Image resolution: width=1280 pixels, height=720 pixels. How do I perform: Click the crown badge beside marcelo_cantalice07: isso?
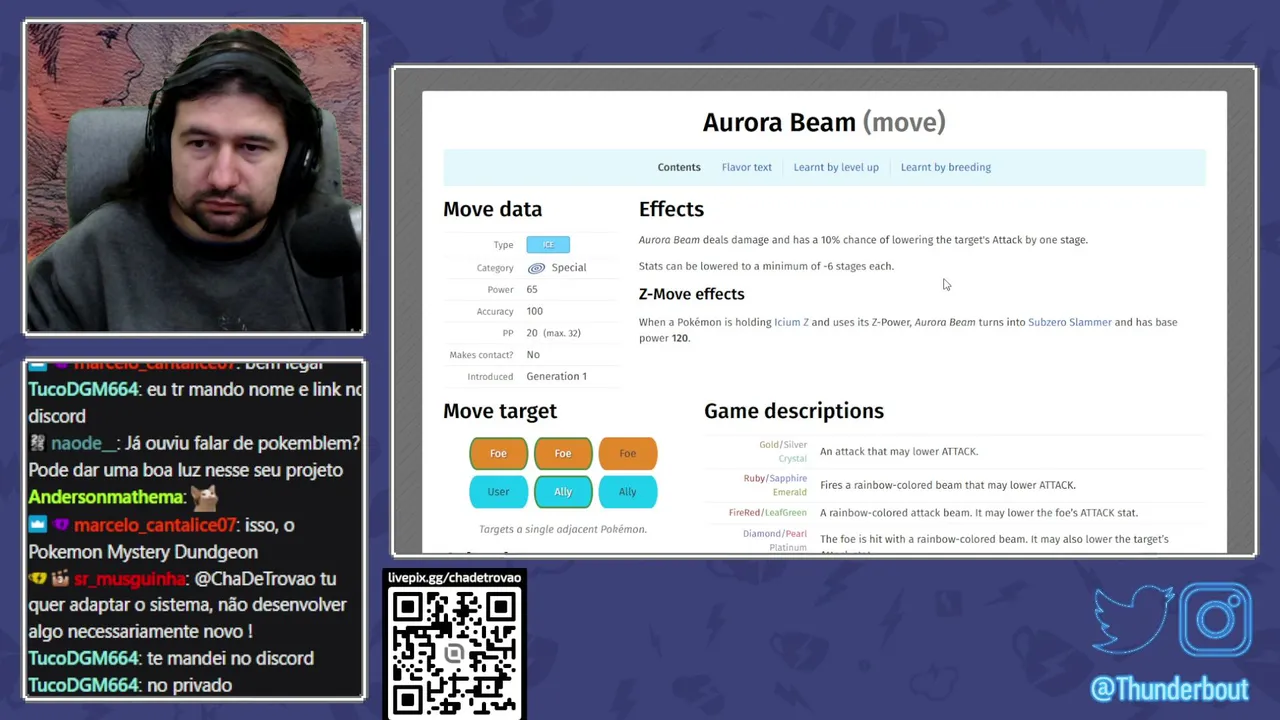38,525
